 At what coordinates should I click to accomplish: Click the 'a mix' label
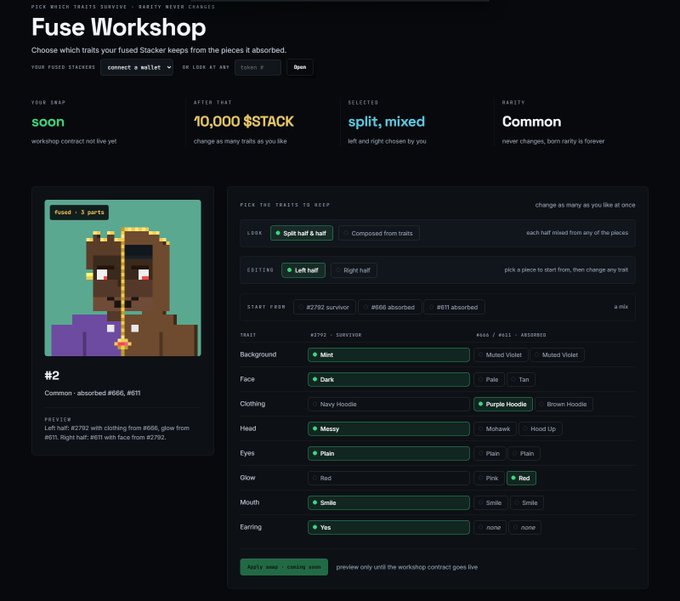pyautogui.click(x=621, y=307)
